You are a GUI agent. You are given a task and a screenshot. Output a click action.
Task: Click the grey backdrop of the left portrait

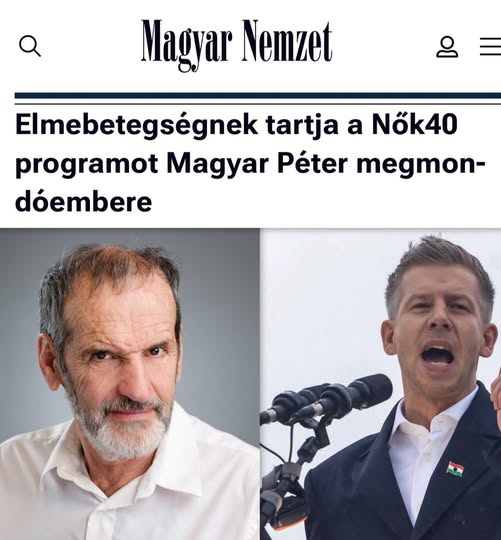click(220, 310)
